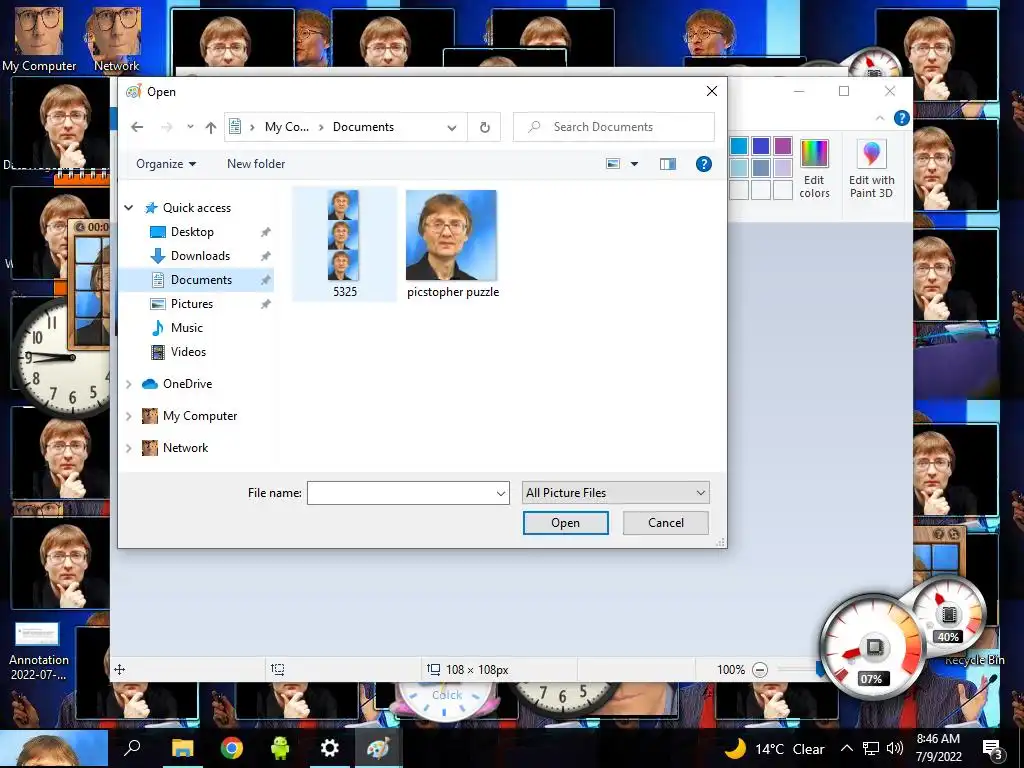
Task: Go to Downloads in the navigation pane
Action: point(200,256)
